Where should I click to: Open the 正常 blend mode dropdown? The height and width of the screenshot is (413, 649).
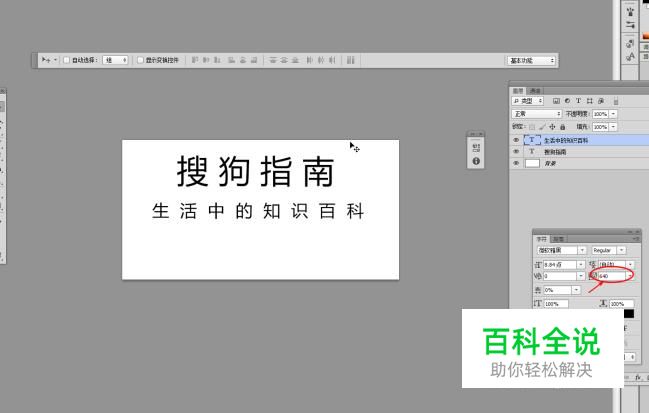[537, 114]
